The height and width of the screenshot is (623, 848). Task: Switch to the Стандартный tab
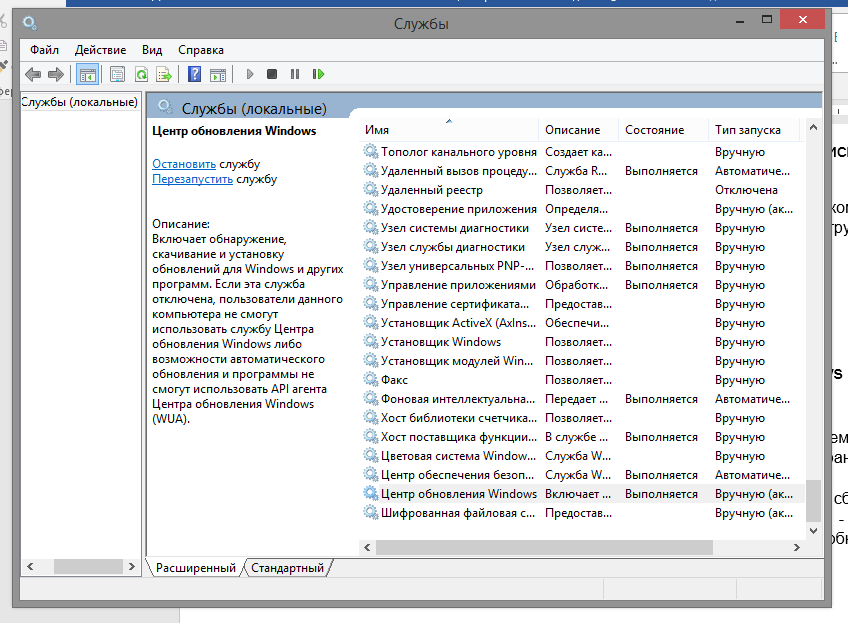(287, 568)
